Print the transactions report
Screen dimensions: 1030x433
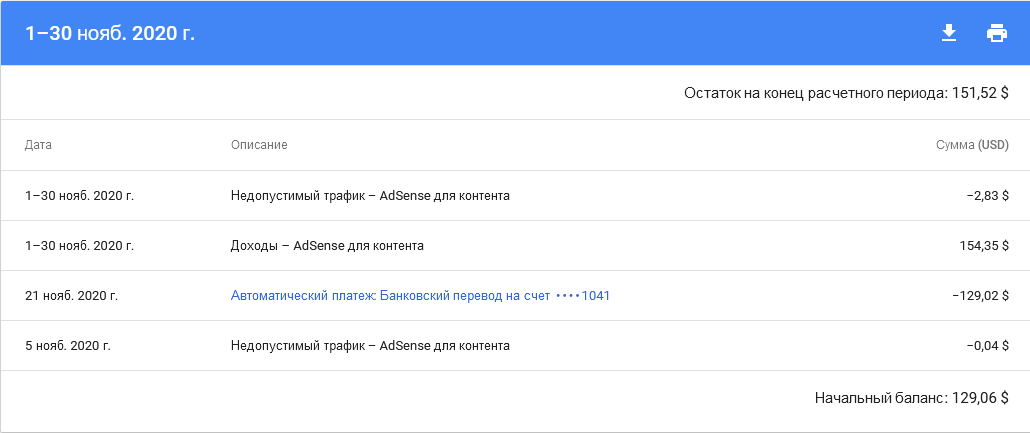click(x=996, y=33)
